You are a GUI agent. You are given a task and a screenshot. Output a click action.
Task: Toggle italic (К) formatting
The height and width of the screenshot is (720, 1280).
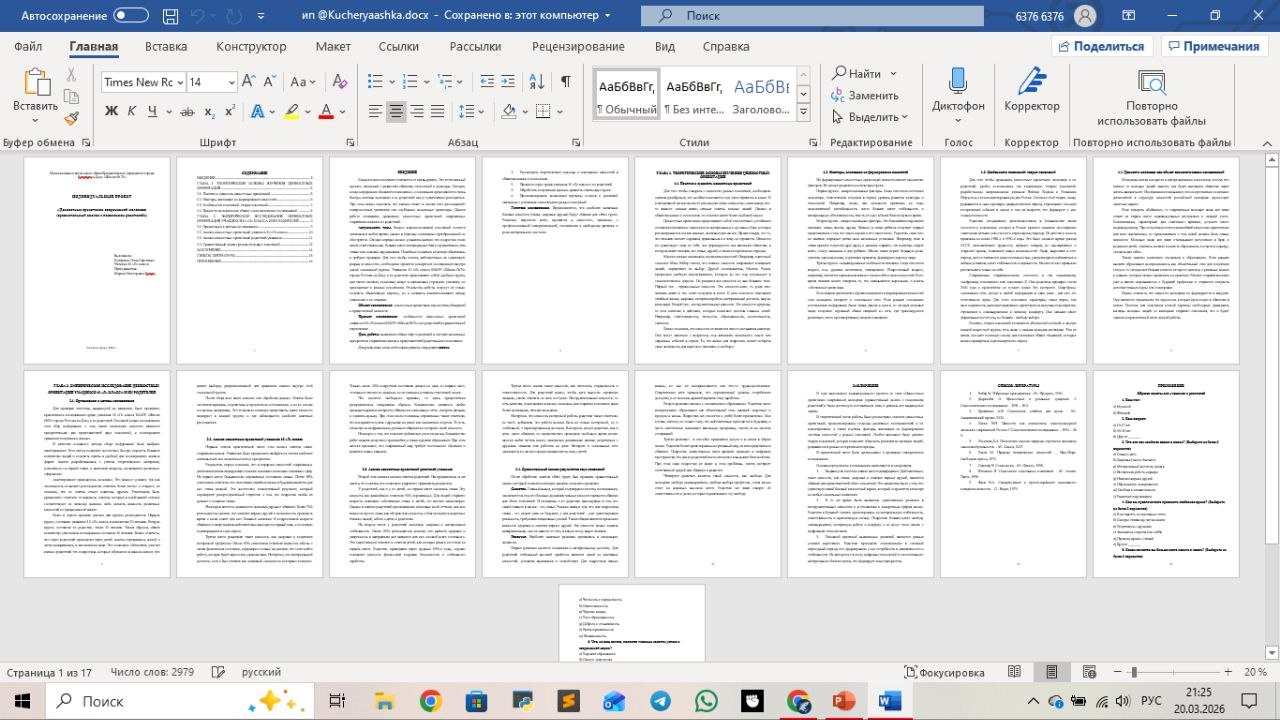tap(132, 111)
